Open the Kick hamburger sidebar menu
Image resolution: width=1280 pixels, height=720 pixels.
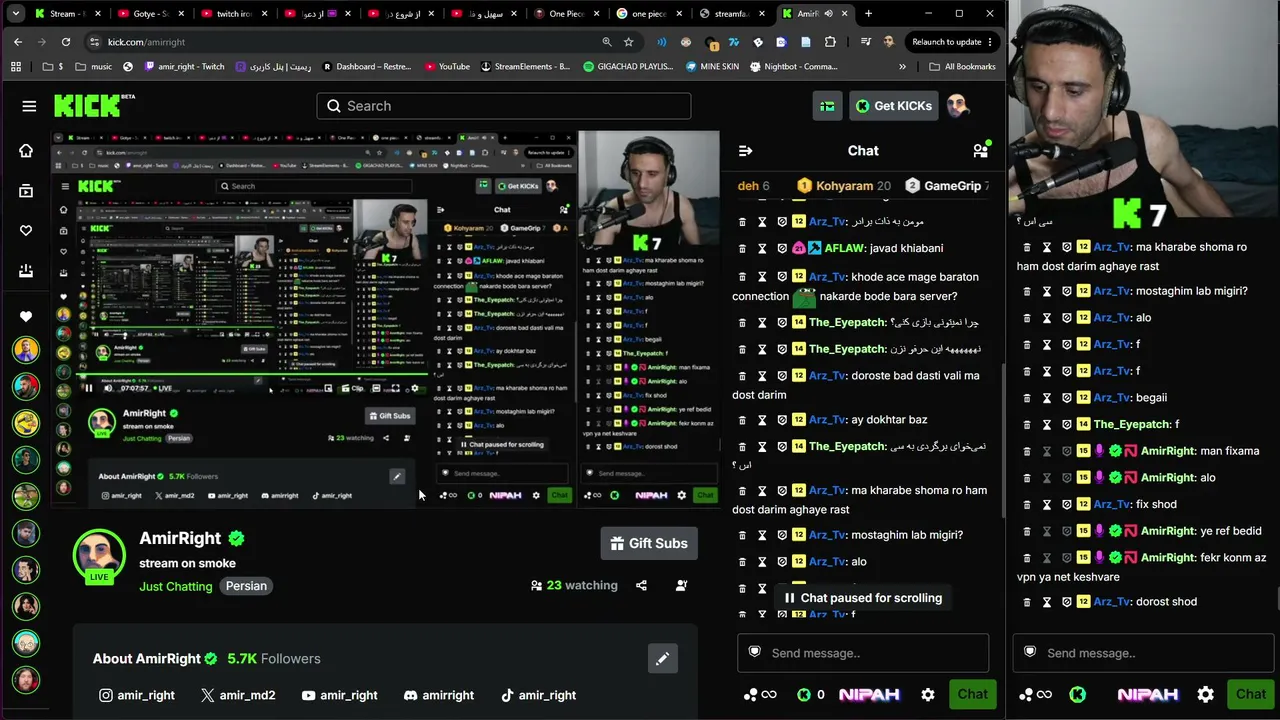[29, 106]
